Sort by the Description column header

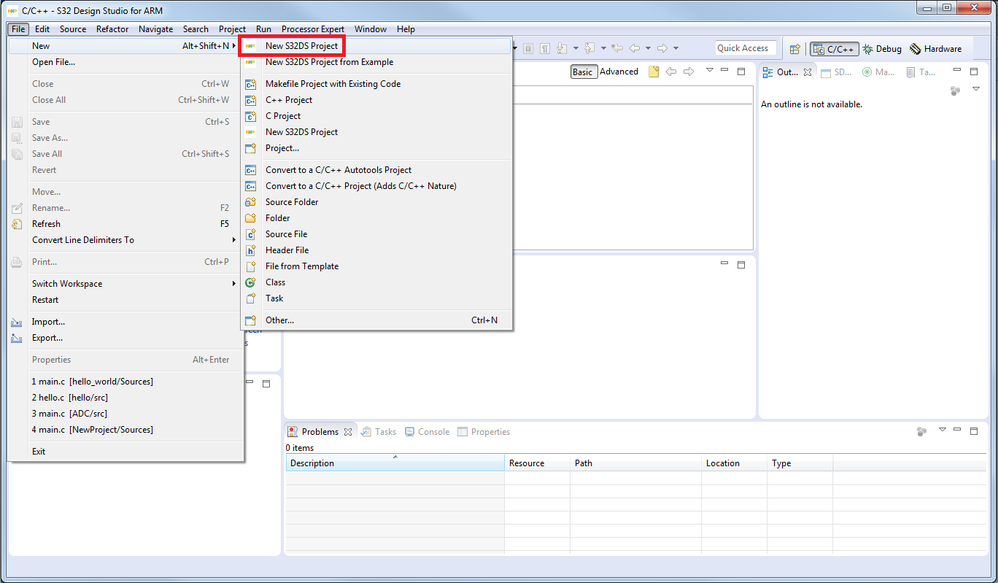[x=395, y=463]
